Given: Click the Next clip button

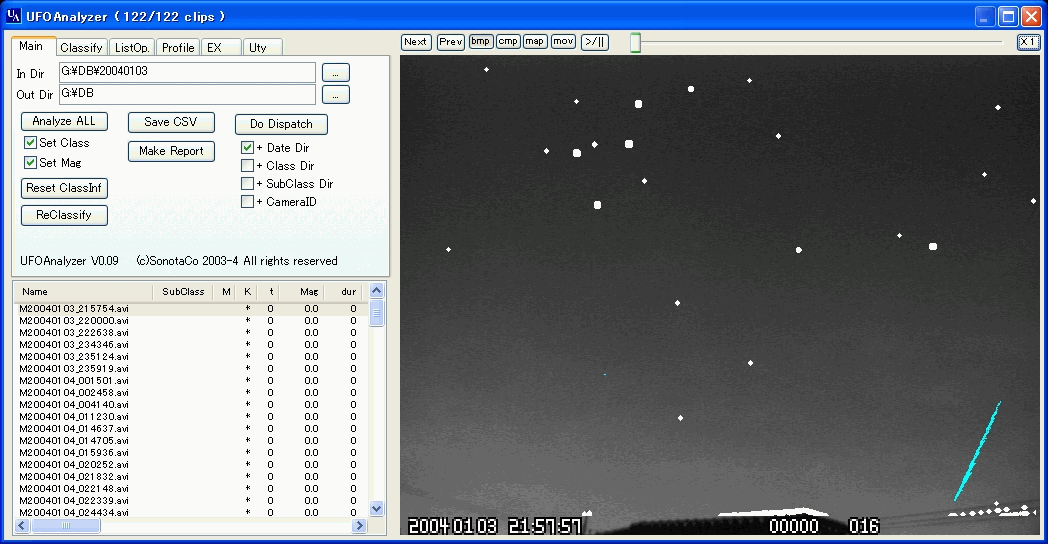Looking at the screenshot, I should 416,42.
